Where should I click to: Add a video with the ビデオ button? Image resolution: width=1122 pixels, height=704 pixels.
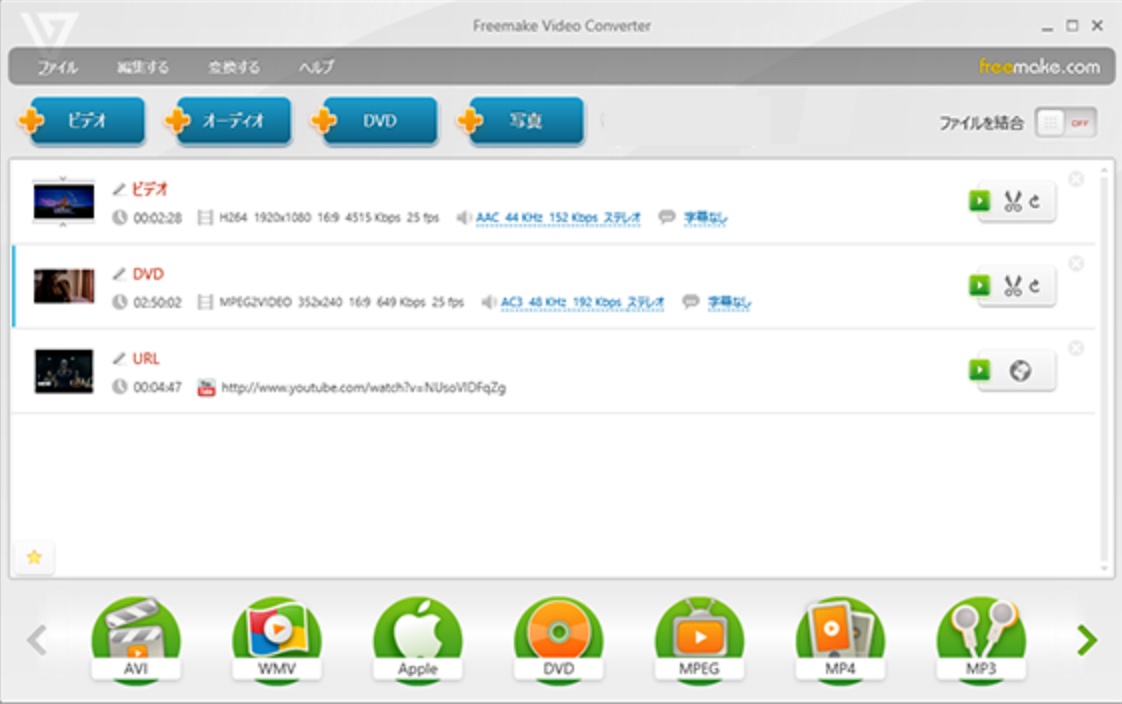click(82, 121)
